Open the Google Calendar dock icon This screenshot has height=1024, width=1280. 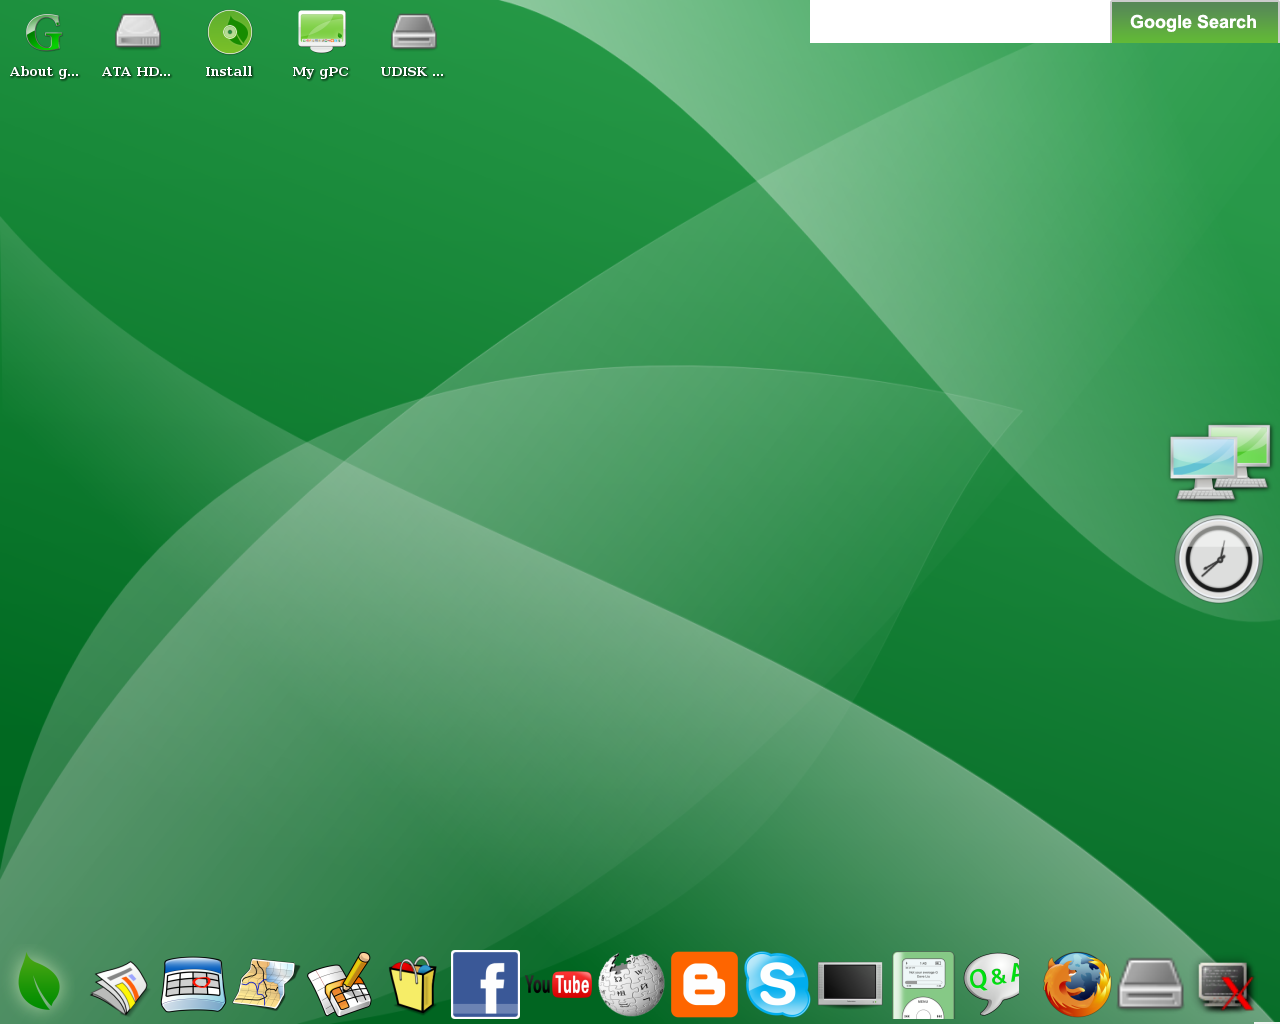point(193,985)
